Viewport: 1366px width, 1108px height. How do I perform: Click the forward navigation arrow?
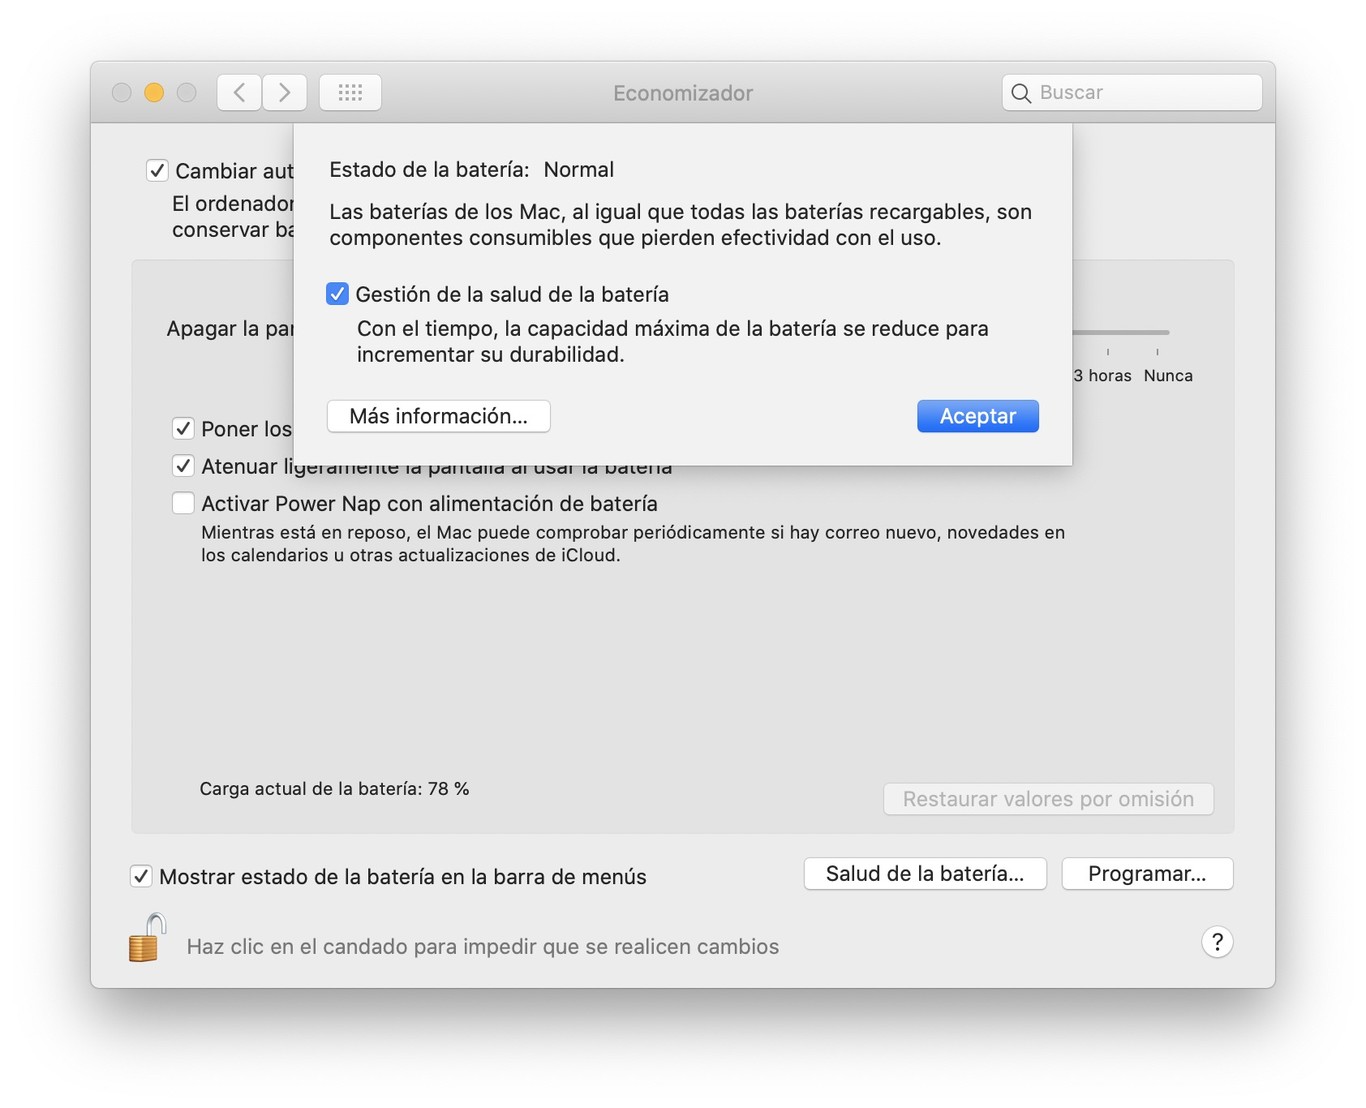pyautogui.click(x=285, y=92)
